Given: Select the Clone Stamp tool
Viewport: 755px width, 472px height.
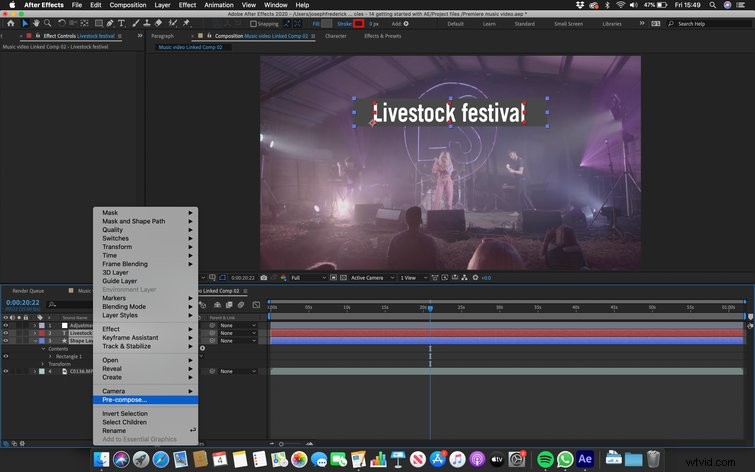Looking at the screenshot, I should tap(147, 23).
